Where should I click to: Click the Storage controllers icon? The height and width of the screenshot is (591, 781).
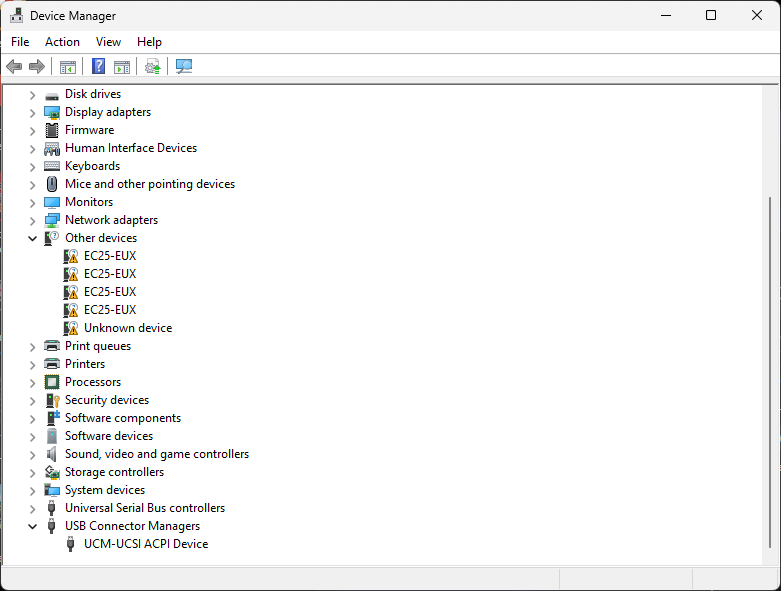pos(52,472)
